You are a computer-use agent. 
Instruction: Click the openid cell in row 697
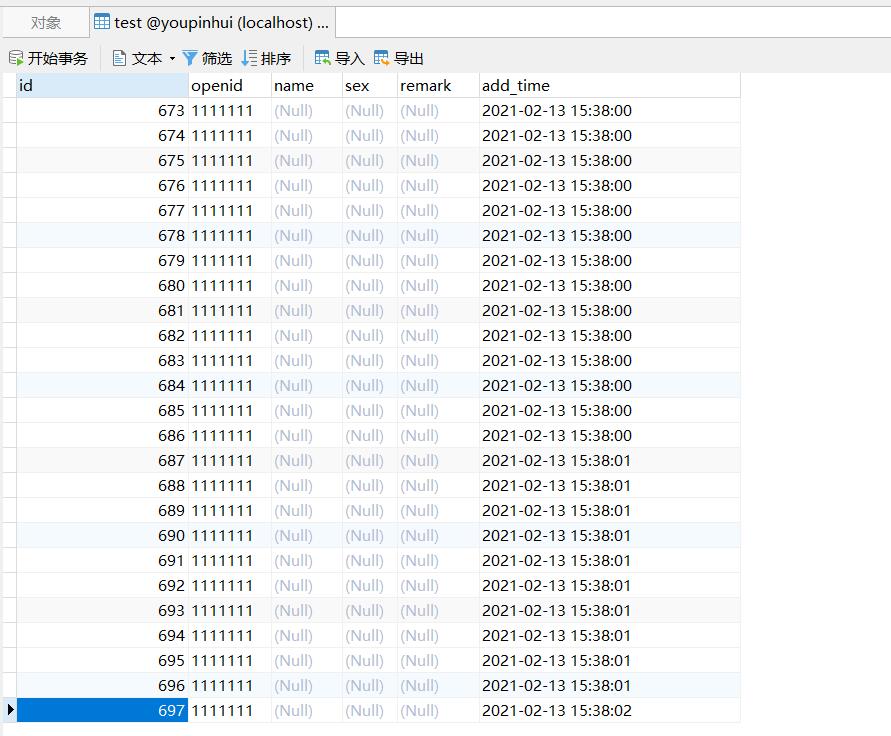click(230, 710)
